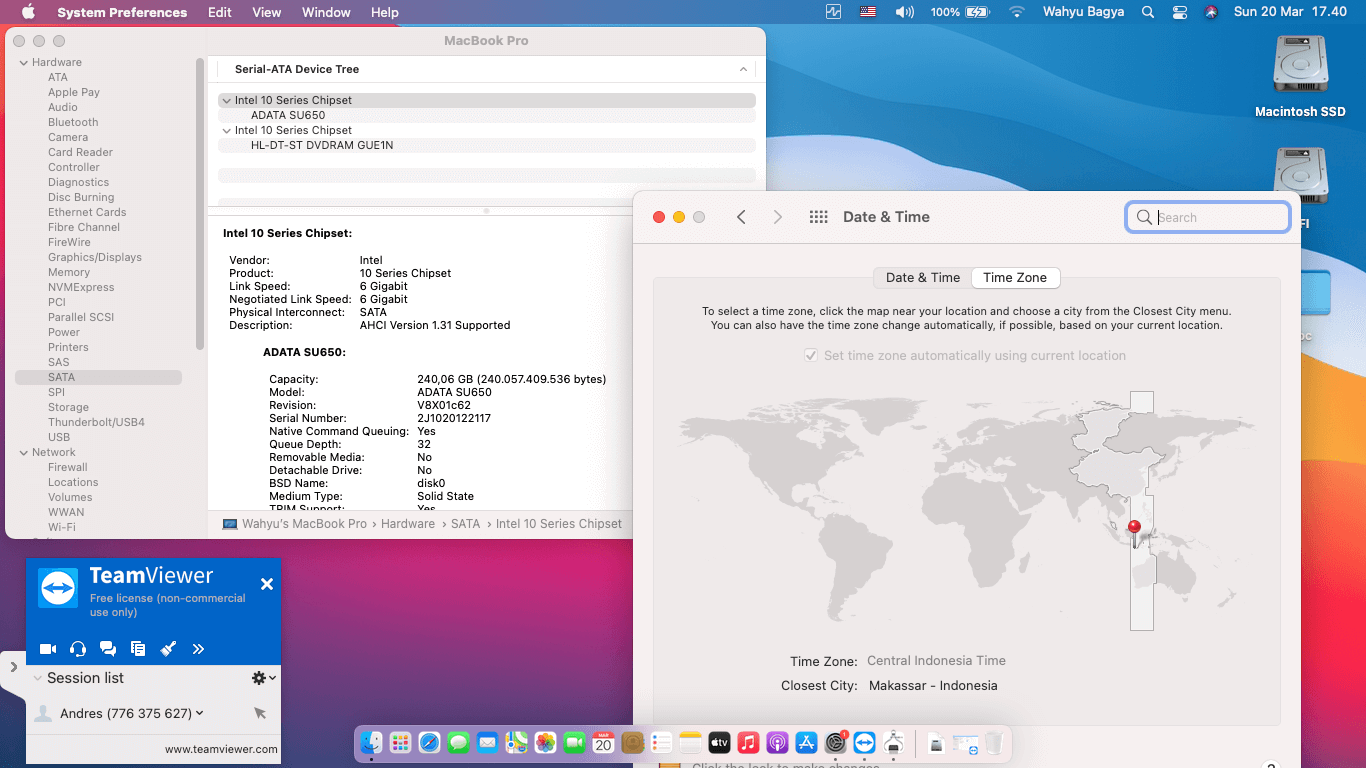Open Apple TV from the Dock
The image size is (1366, 768).
pos(720,743)
